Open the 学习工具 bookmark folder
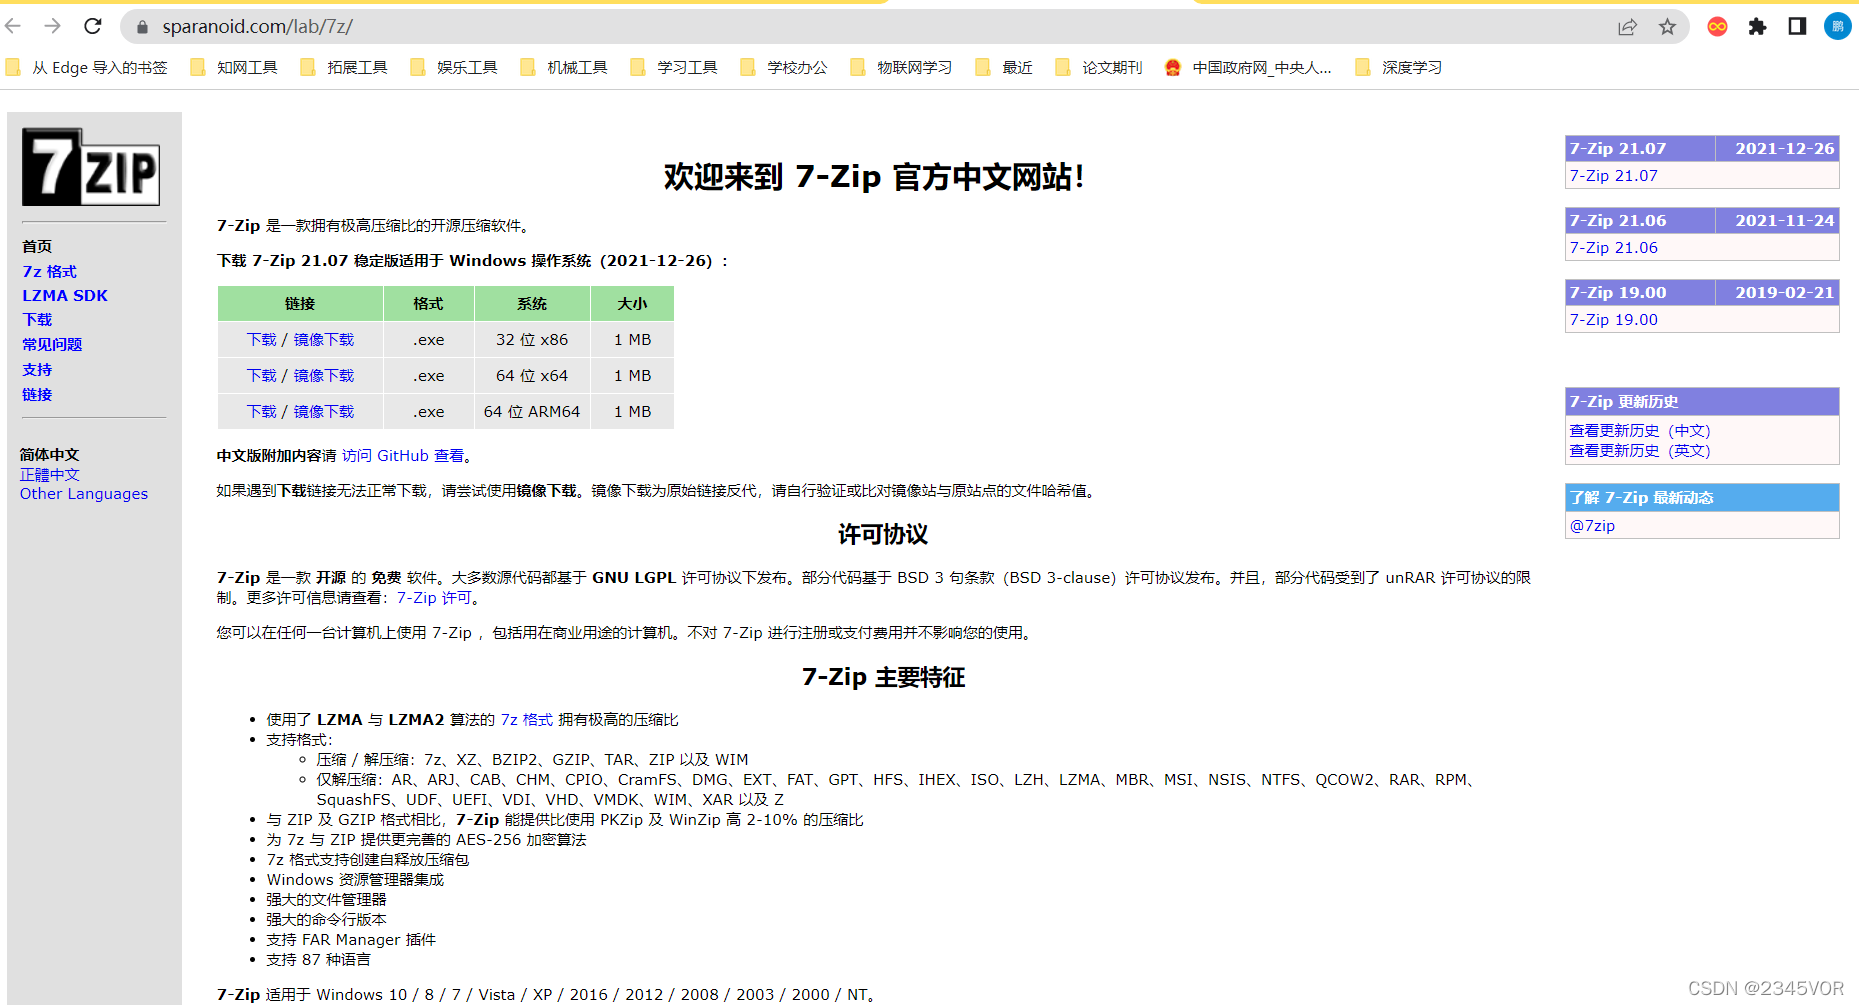The width and height of the screenshot is (1859, 1005). pos(675,67)
